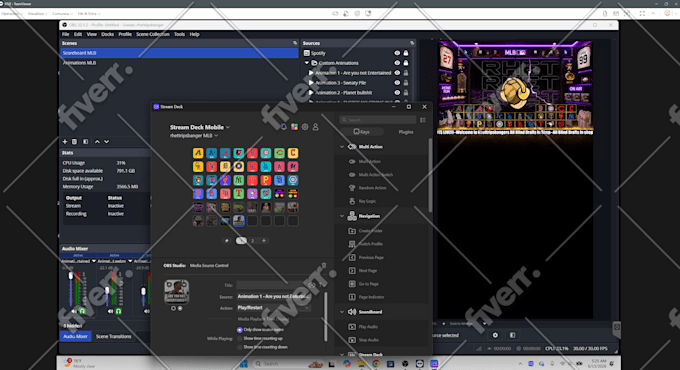
Task: Toggle the Stream Deck action list view icon
Action: coord(423,120)
